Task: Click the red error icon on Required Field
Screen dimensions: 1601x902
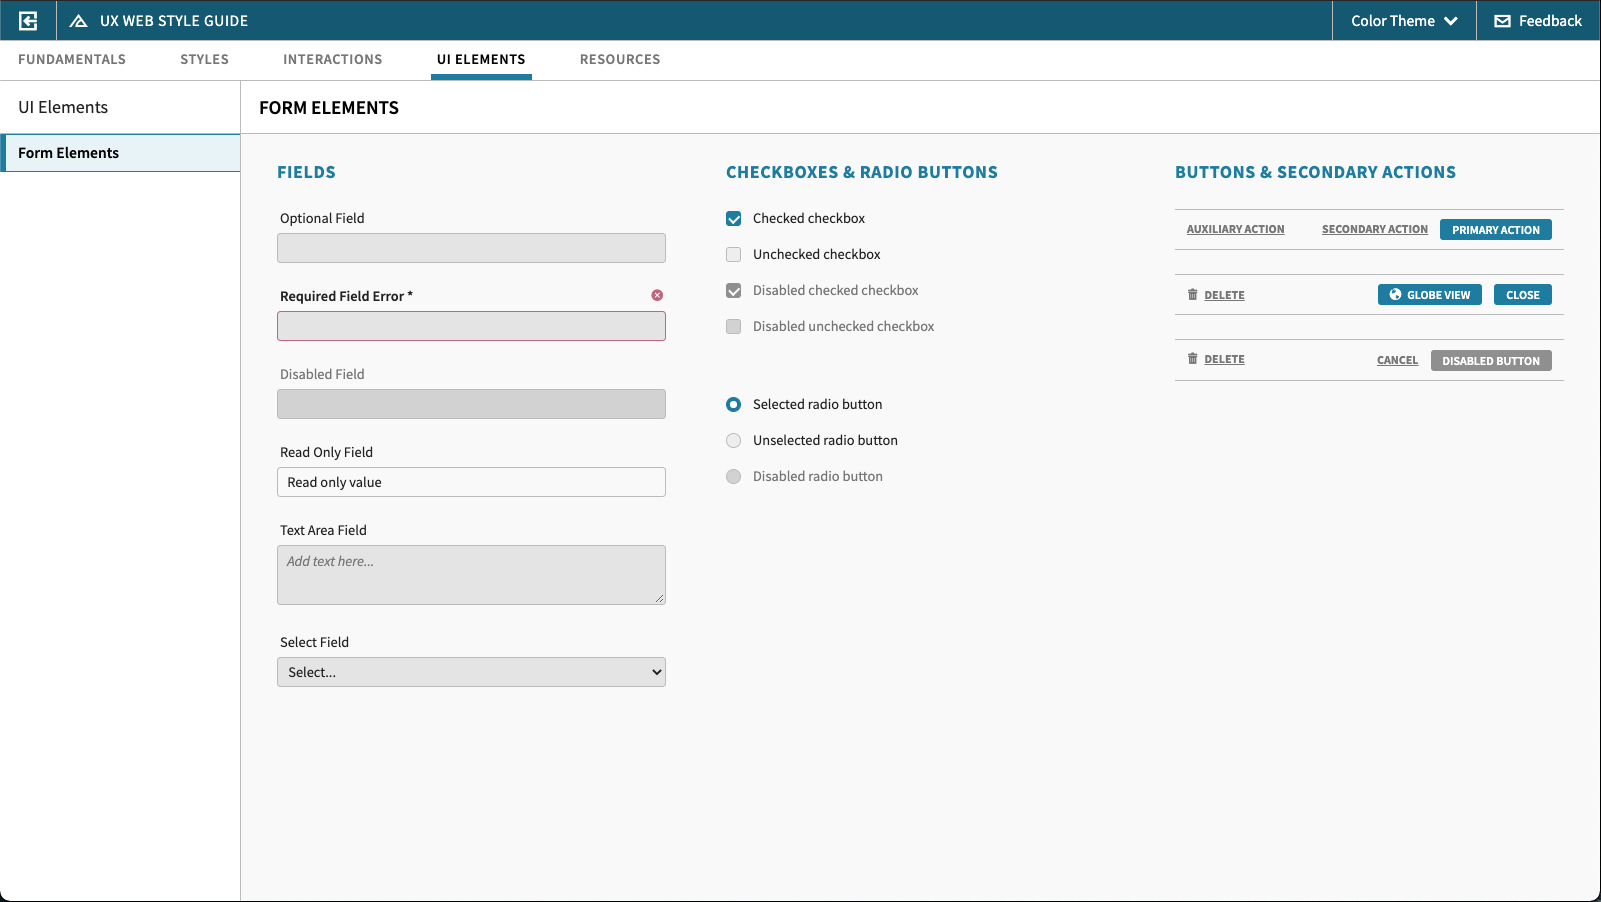Action: [x=657, y=295]
